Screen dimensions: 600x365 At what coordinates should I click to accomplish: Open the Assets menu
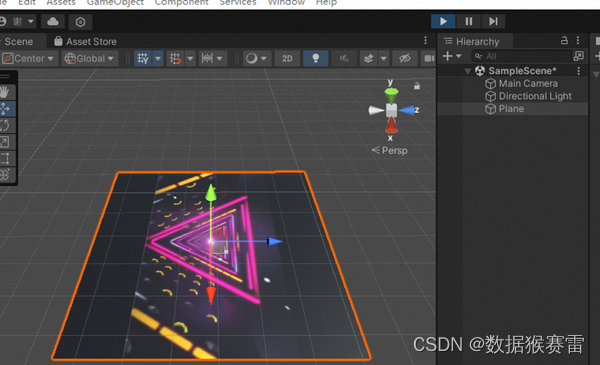point(61,3)
